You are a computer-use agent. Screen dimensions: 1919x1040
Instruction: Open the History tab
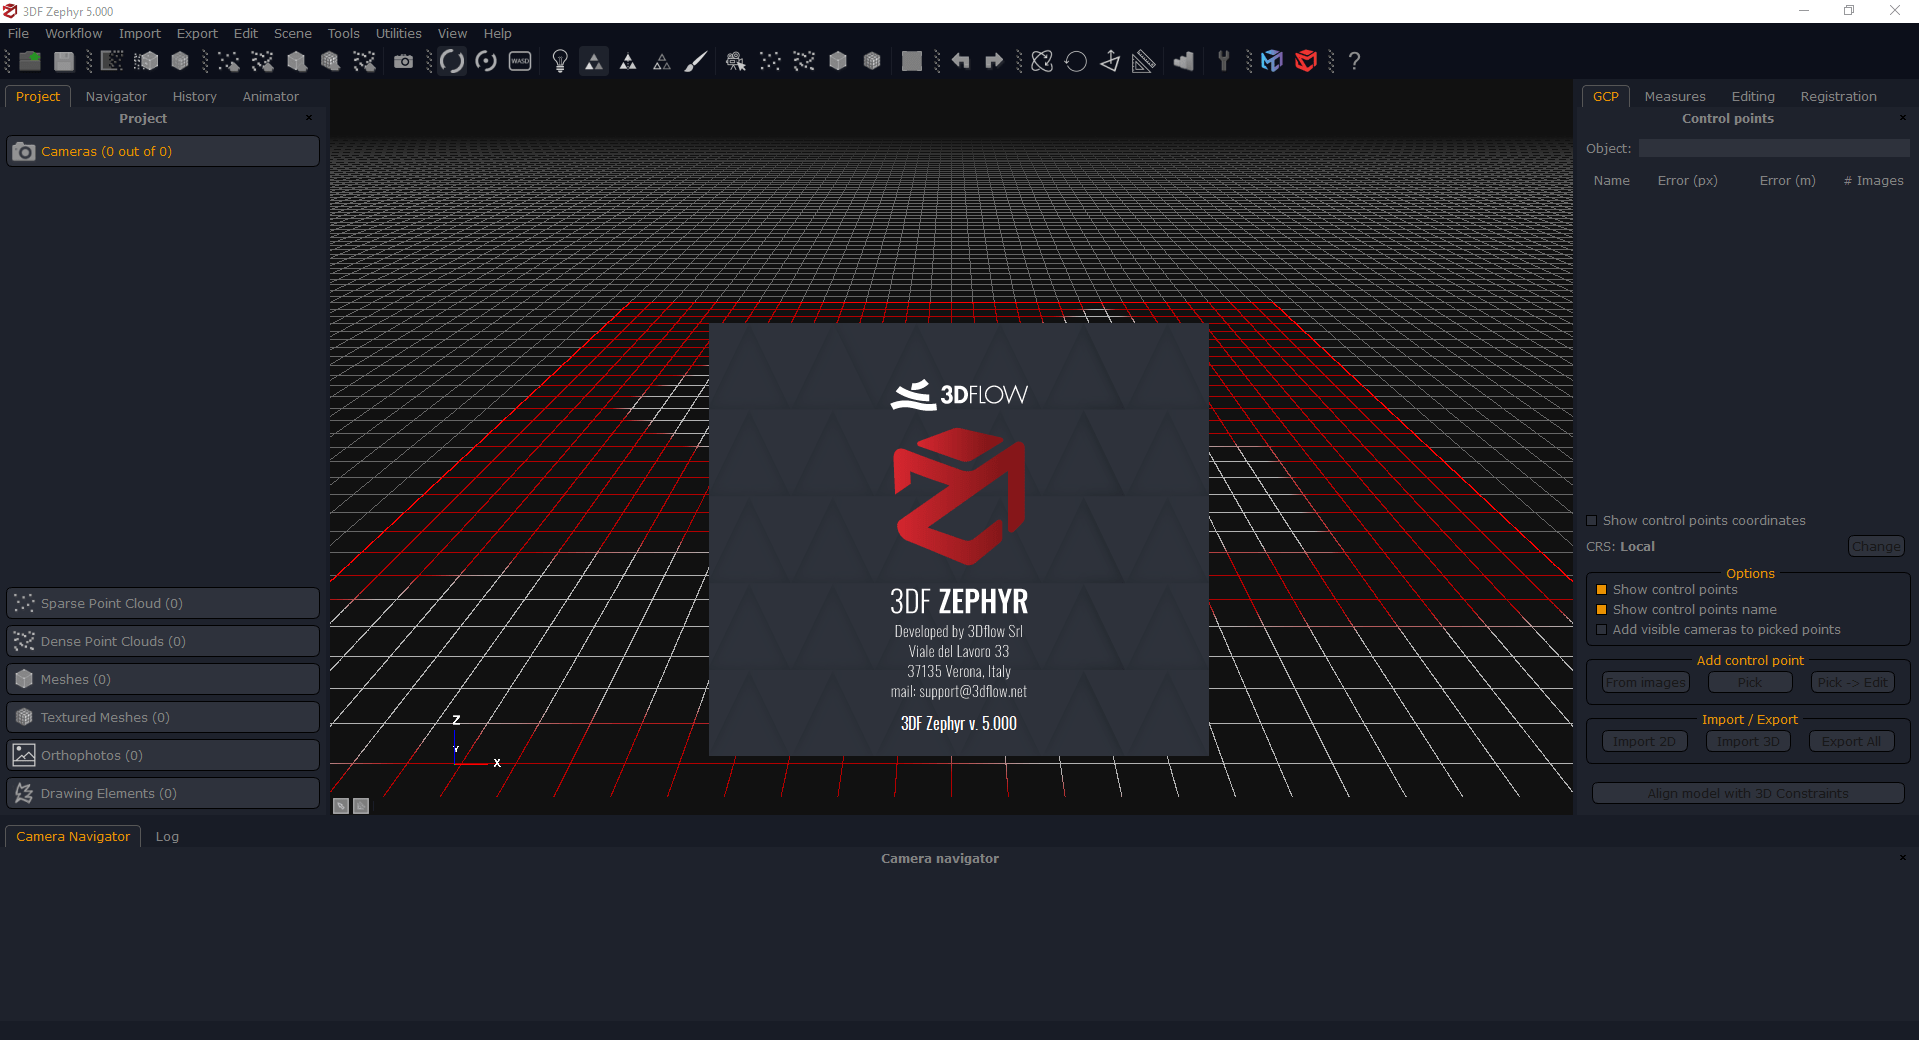tap(194, 97)
